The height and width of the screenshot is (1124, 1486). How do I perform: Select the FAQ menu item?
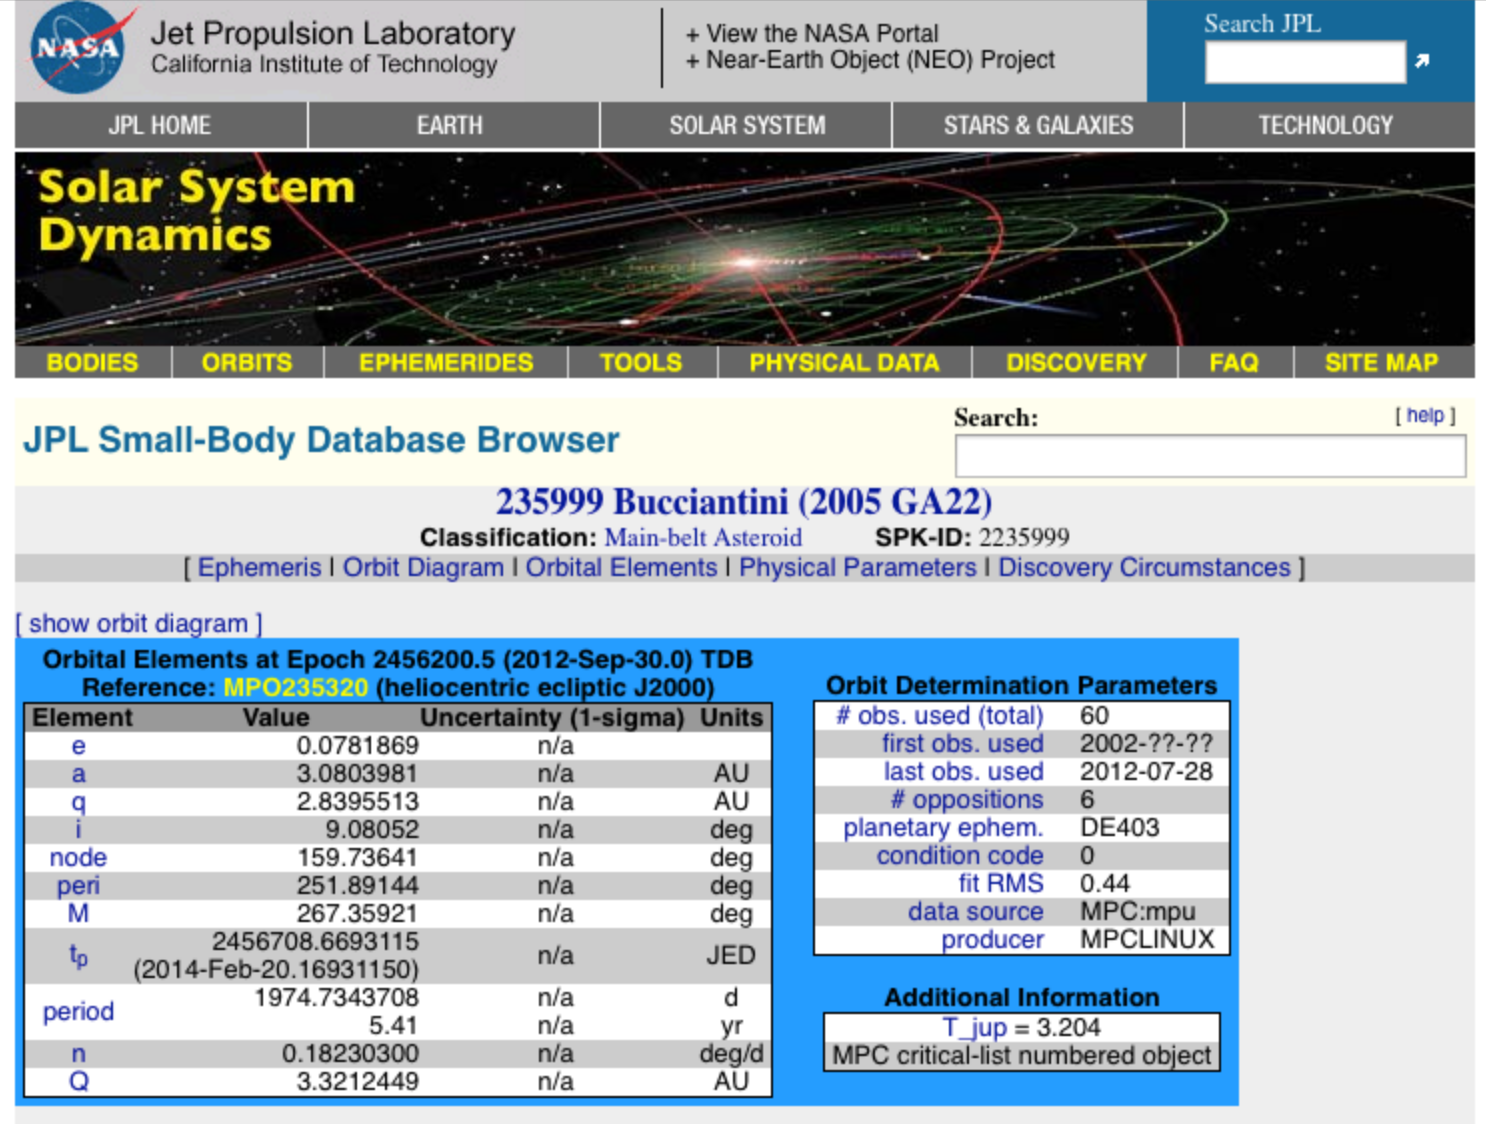coord(1234,362)
